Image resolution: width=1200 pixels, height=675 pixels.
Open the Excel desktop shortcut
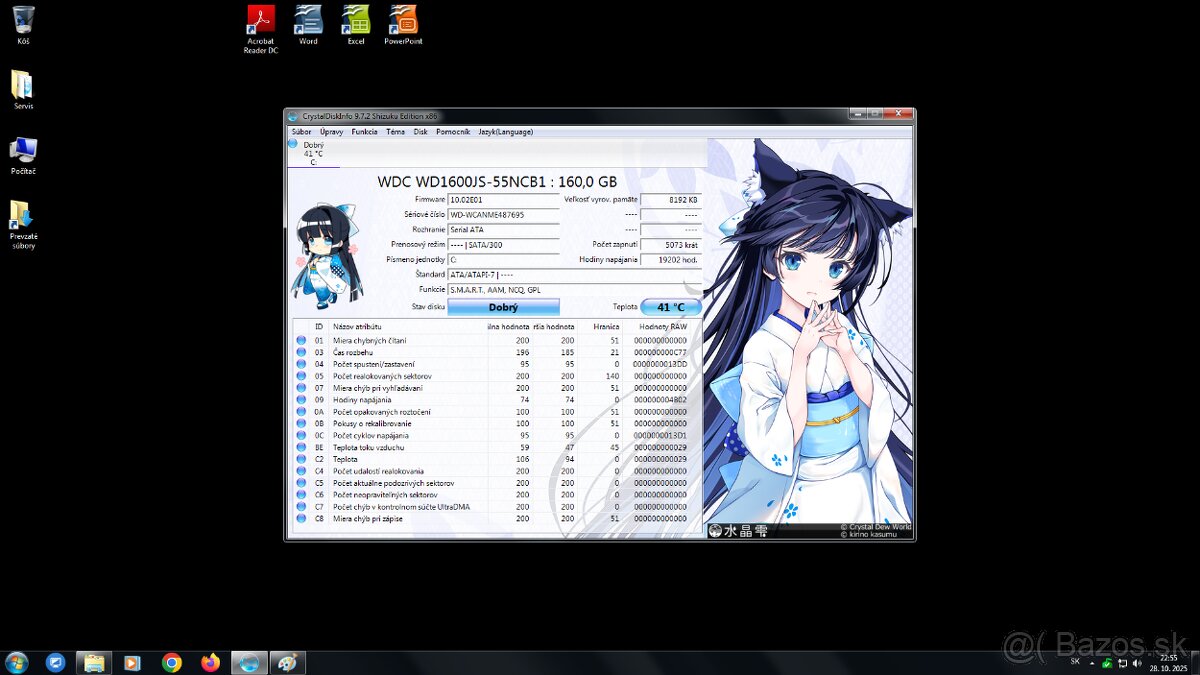pyautogui.click(x=356, y=20)
